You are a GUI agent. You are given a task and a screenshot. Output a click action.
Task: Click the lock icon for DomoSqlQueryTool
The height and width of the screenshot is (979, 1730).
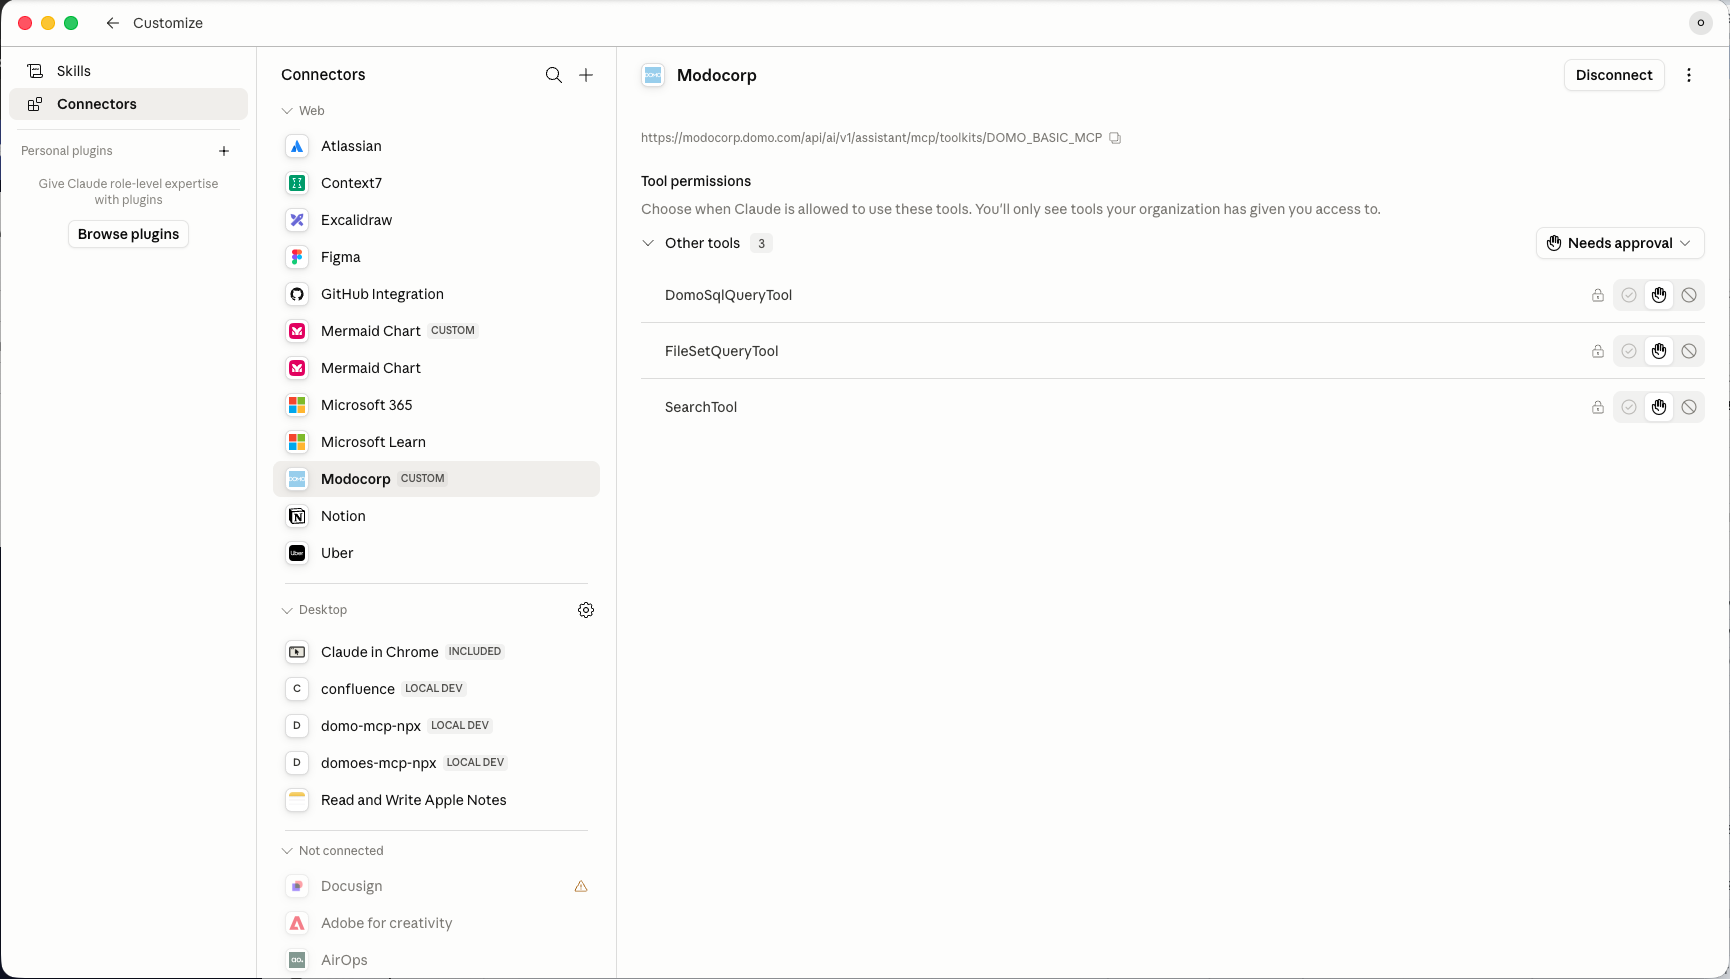1598,295
